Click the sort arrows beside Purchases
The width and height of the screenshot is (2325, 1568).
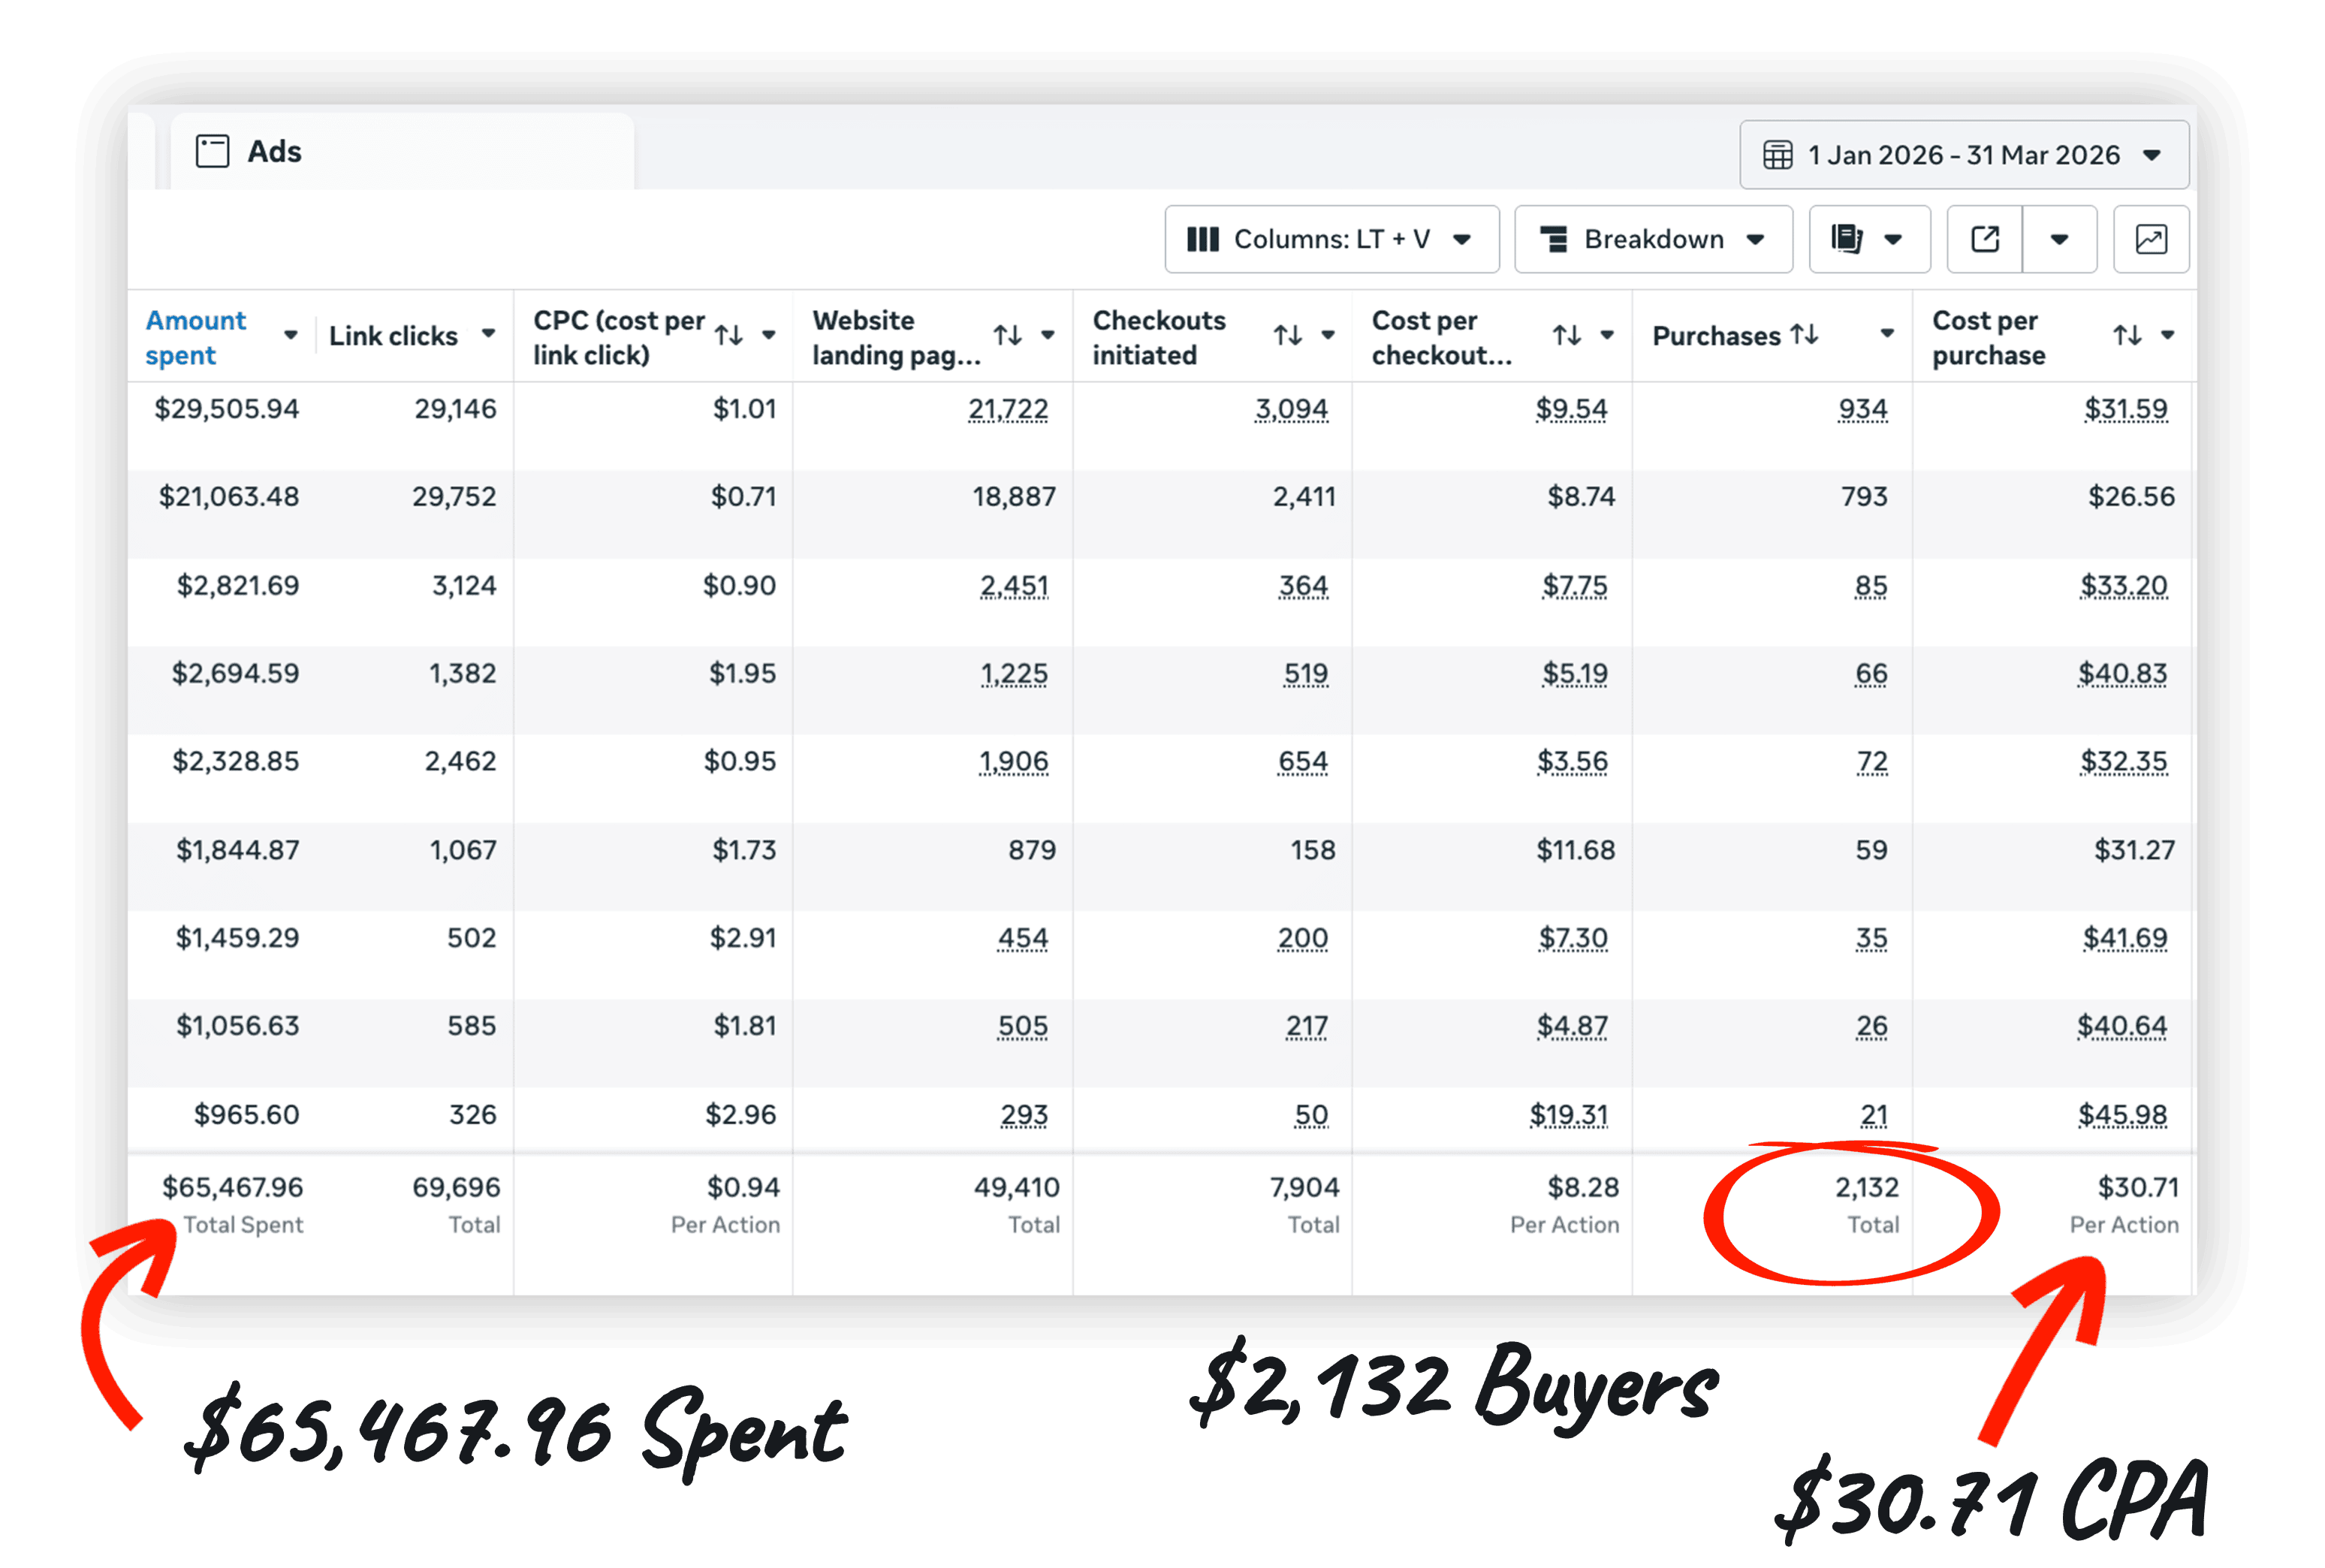pos(1804,334)
